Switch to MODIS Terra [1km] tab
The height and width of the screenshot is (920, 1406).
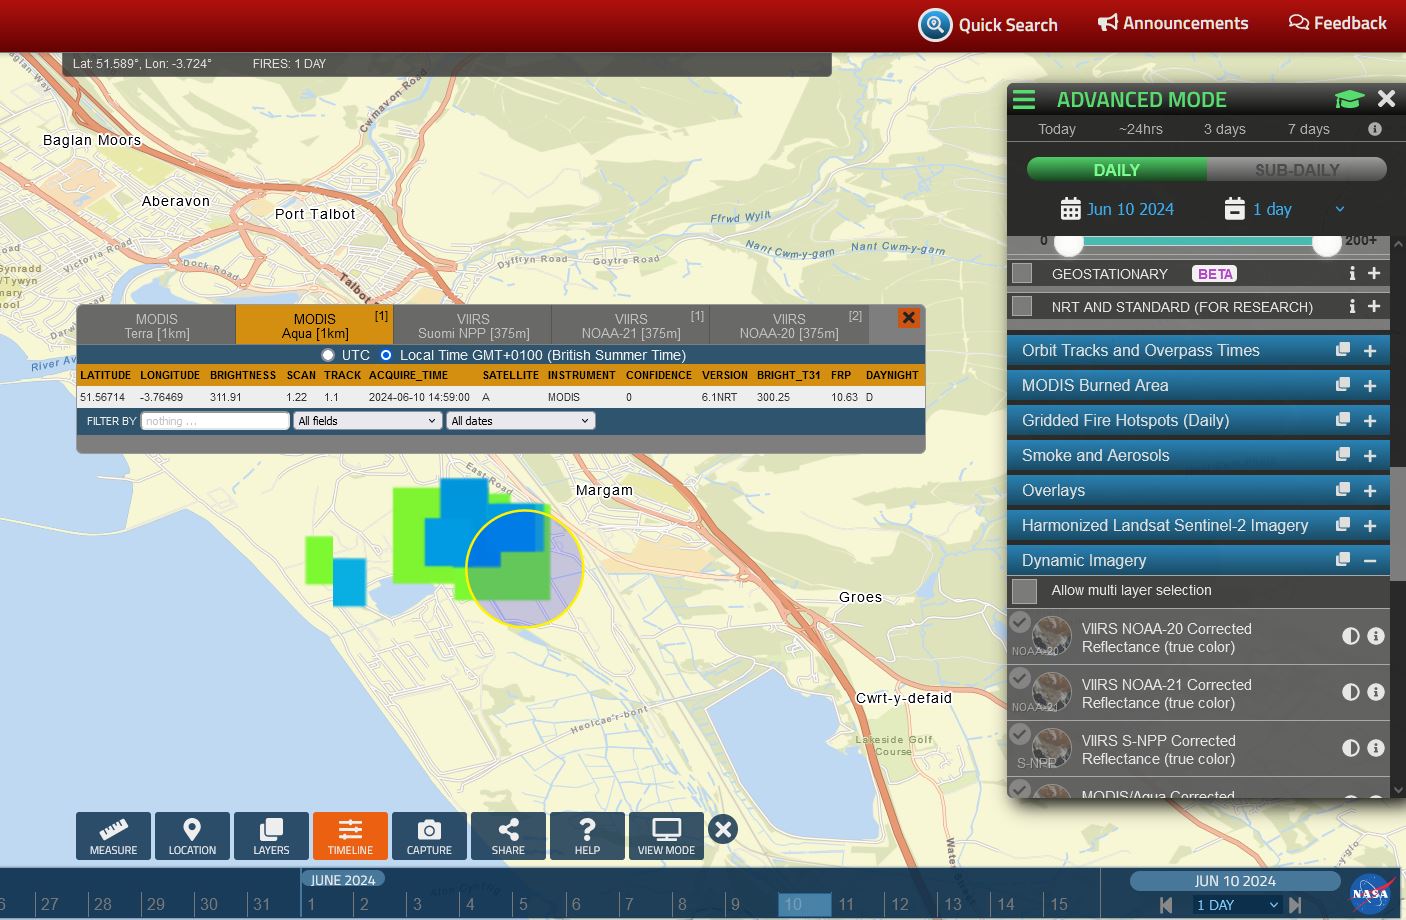pyautogui.click(x=157, y=326)
